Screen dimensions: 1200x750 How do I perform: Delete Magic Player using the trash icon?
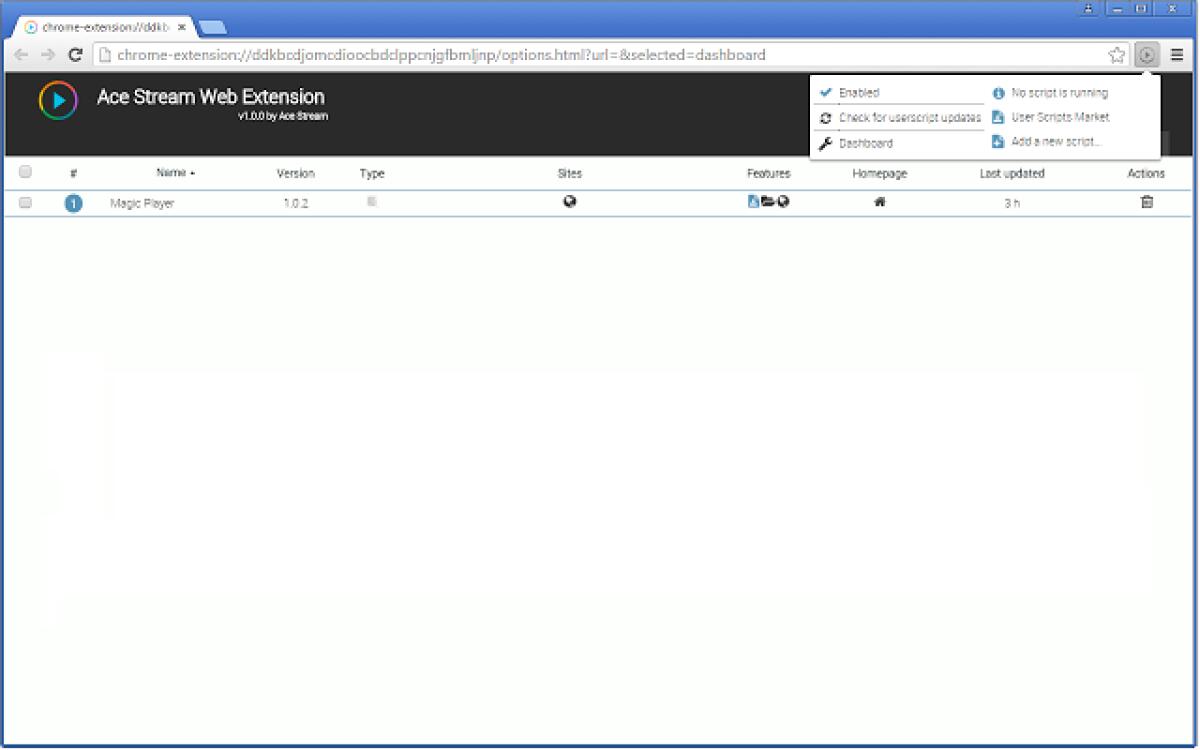pyautogui.click(x=1147, y=203)
